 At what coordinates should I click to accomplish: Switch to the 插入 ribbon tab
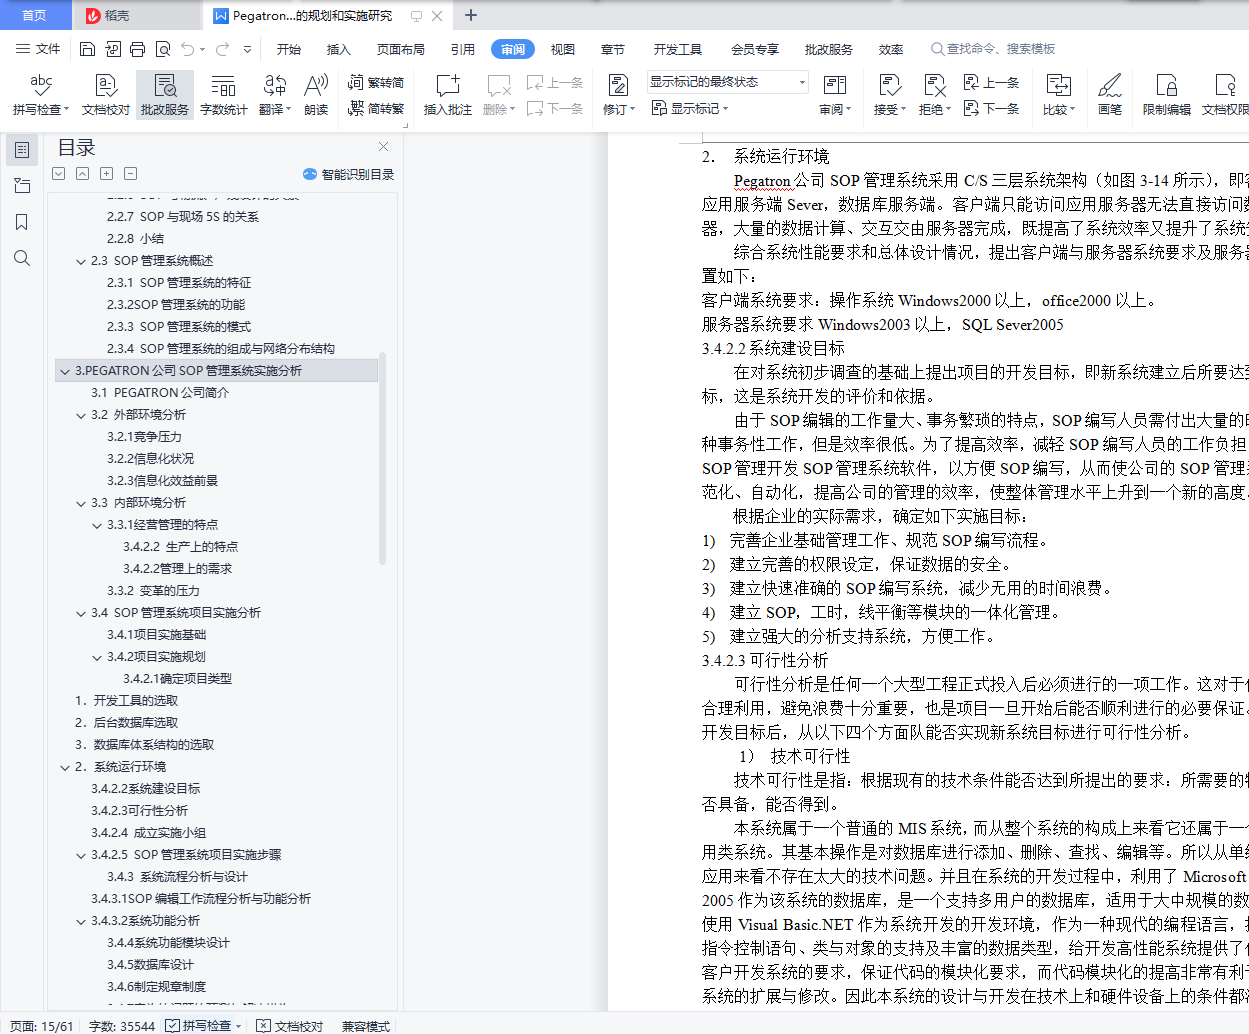(x=339, y=49)
